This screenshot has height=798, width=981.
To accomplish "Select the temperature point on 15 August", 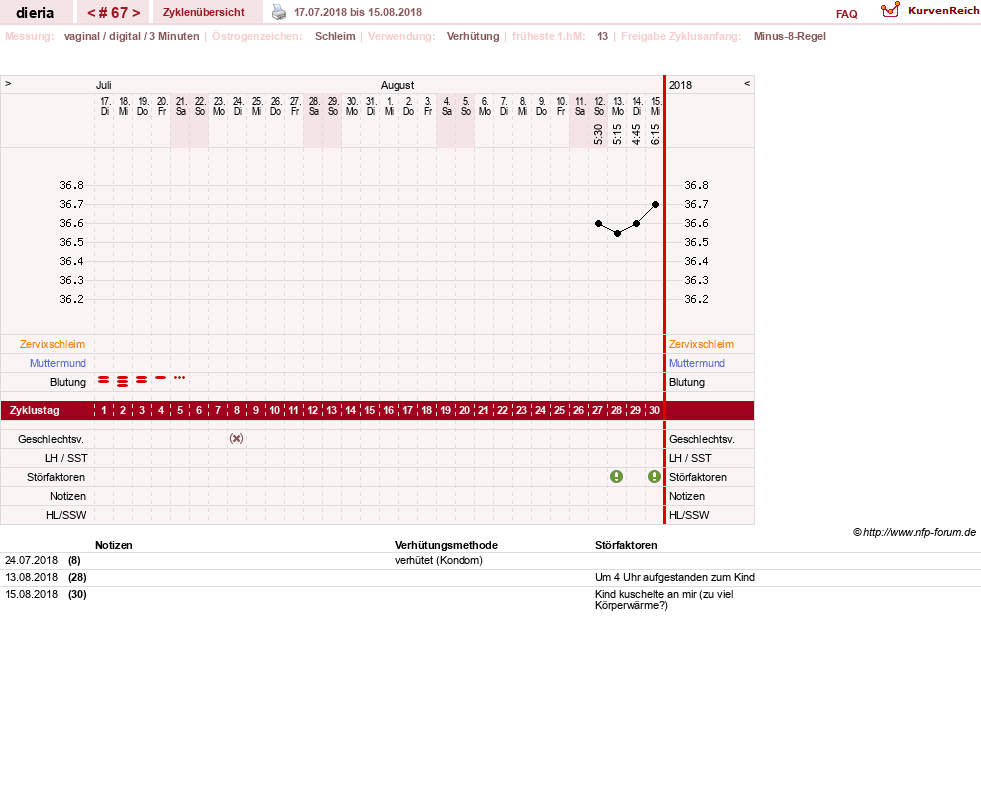I will pos(656,205).
